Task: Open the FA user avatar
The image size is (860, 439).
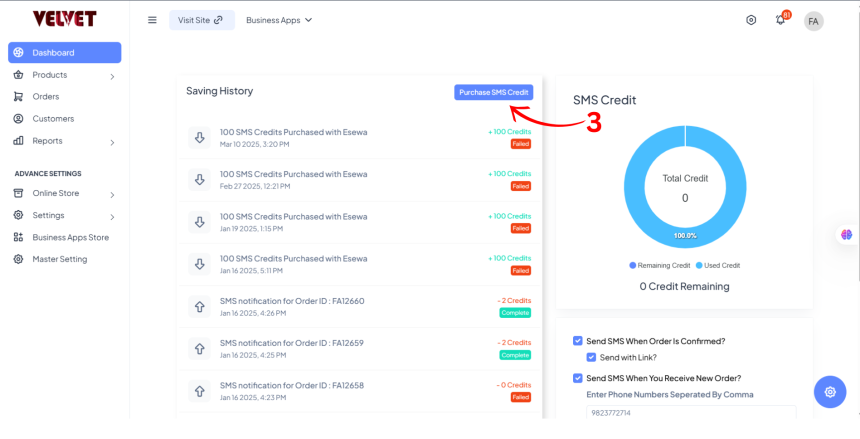Action: click(814, 21)
